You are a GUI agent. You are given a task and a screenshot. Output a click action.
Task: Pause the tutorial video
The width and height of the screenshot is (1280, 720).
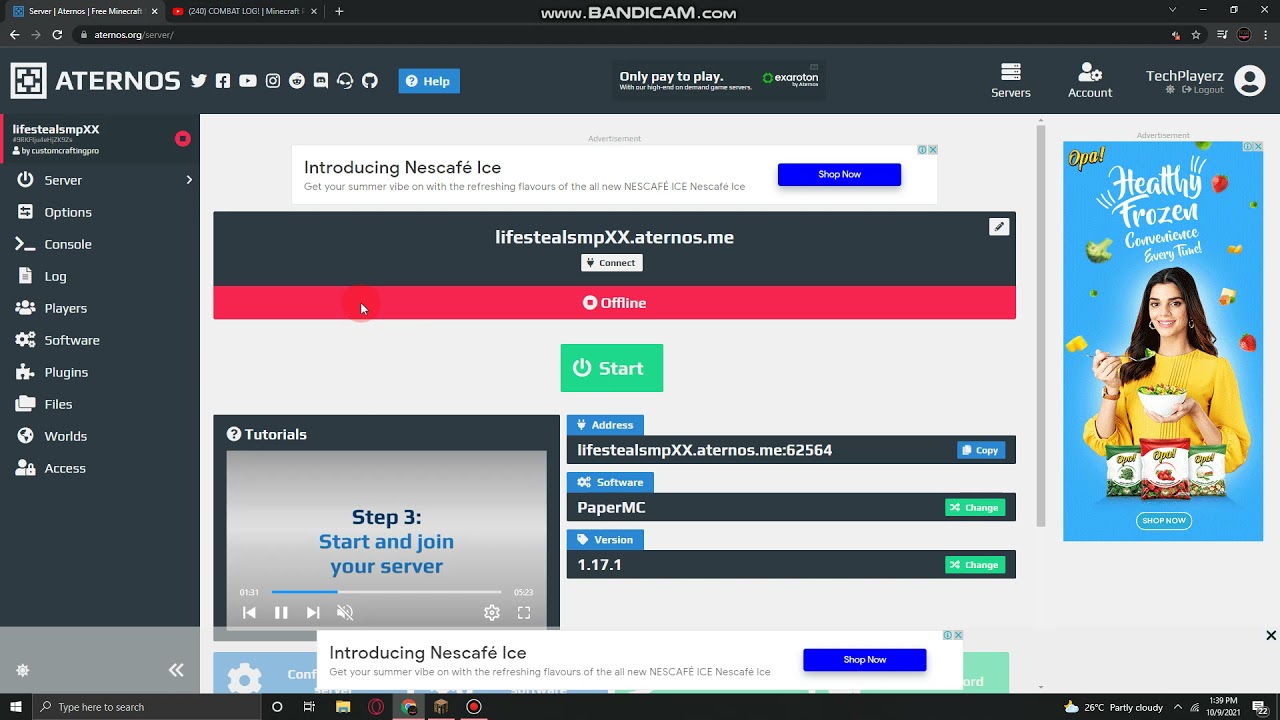[281, 613]
